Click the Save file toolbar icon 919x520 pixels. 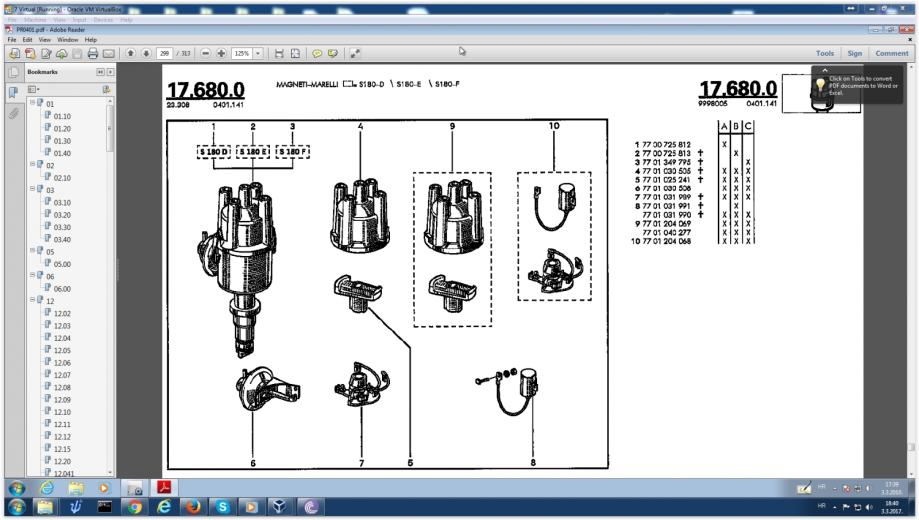click(x=77, y=53)
